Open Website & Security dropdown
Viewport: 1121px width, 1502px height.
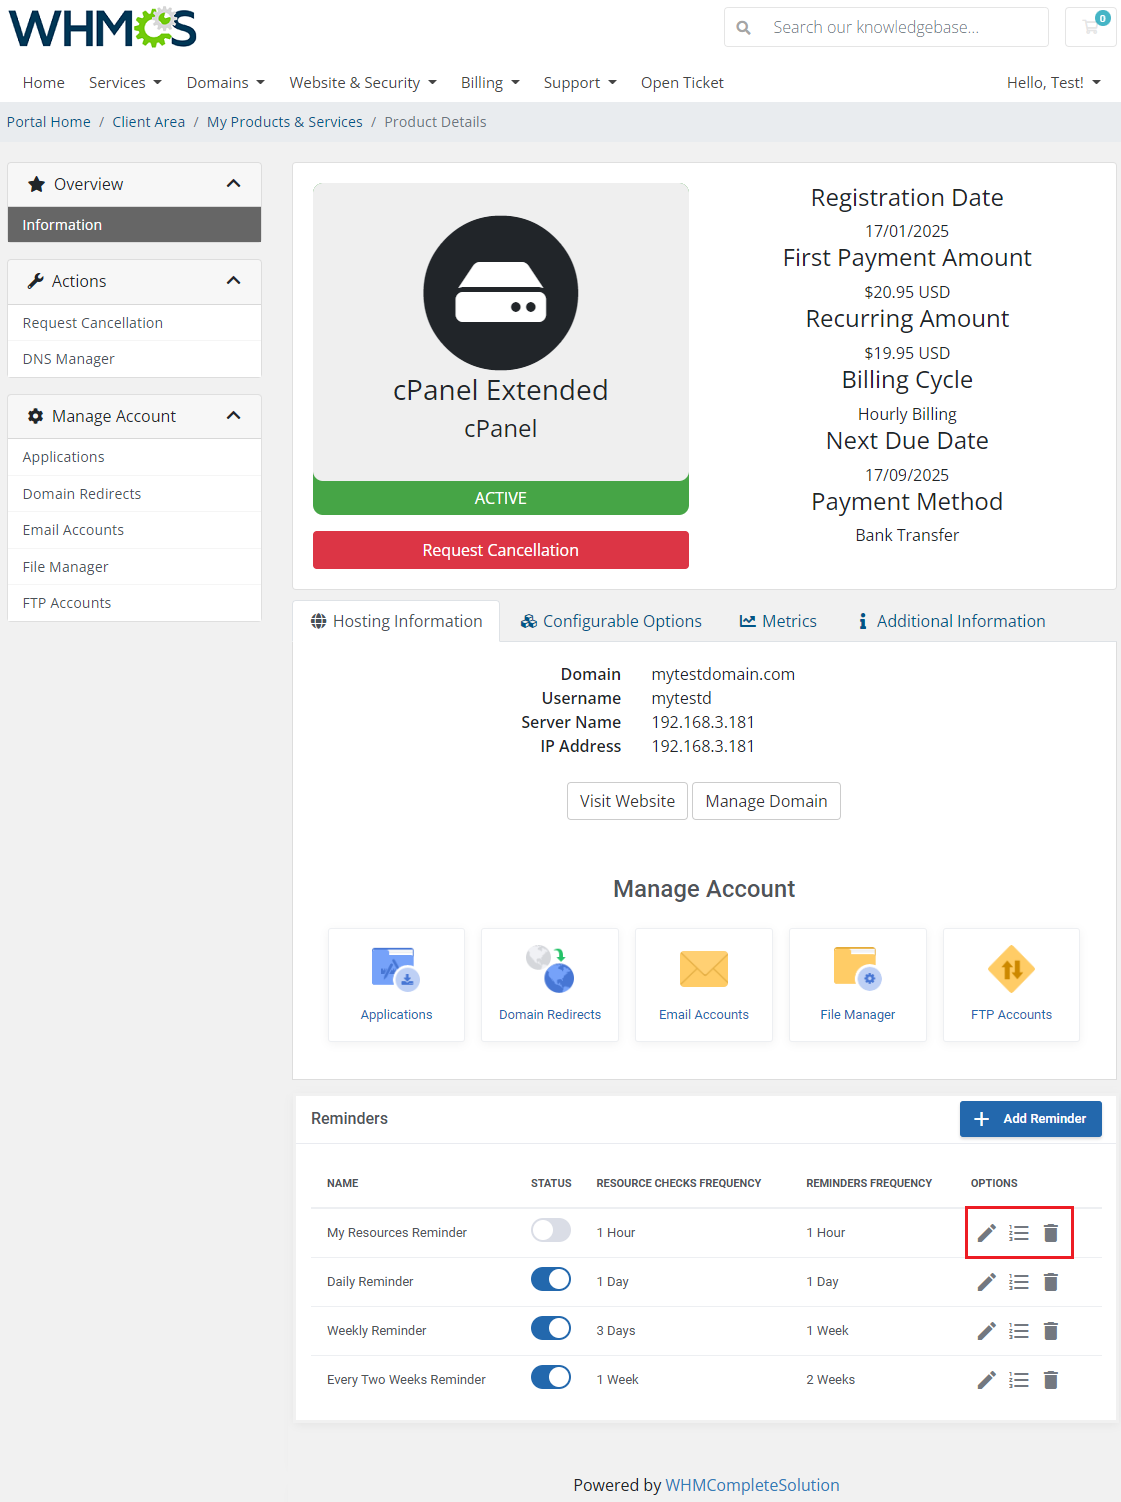pyautogui.click(x=363, y=83)
